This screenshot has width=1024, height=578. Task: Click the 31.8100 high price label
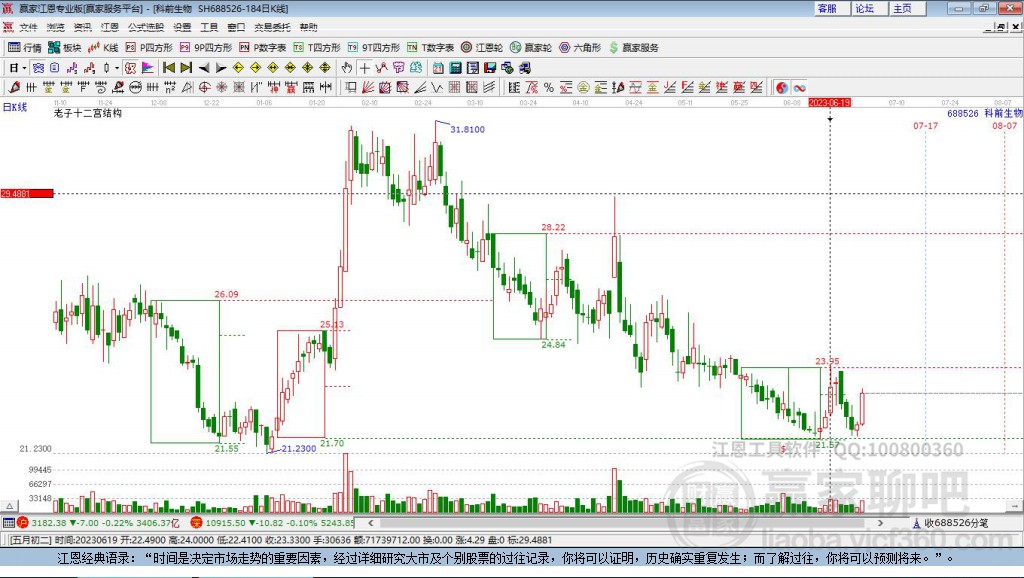coord(468,129)
